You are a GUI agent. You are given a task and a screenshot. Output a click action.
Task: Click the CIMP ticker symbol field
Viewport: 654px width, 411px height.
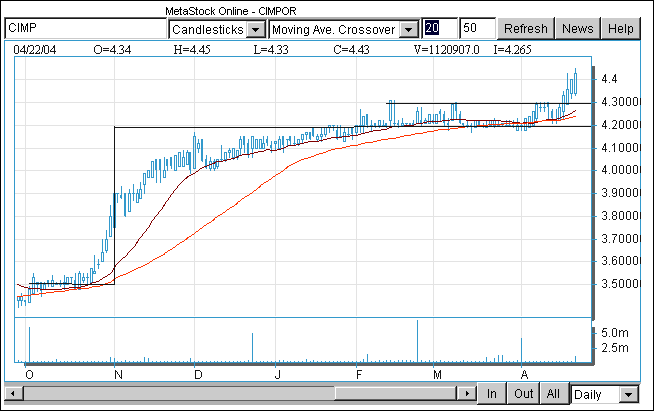(x=86, y=28)
